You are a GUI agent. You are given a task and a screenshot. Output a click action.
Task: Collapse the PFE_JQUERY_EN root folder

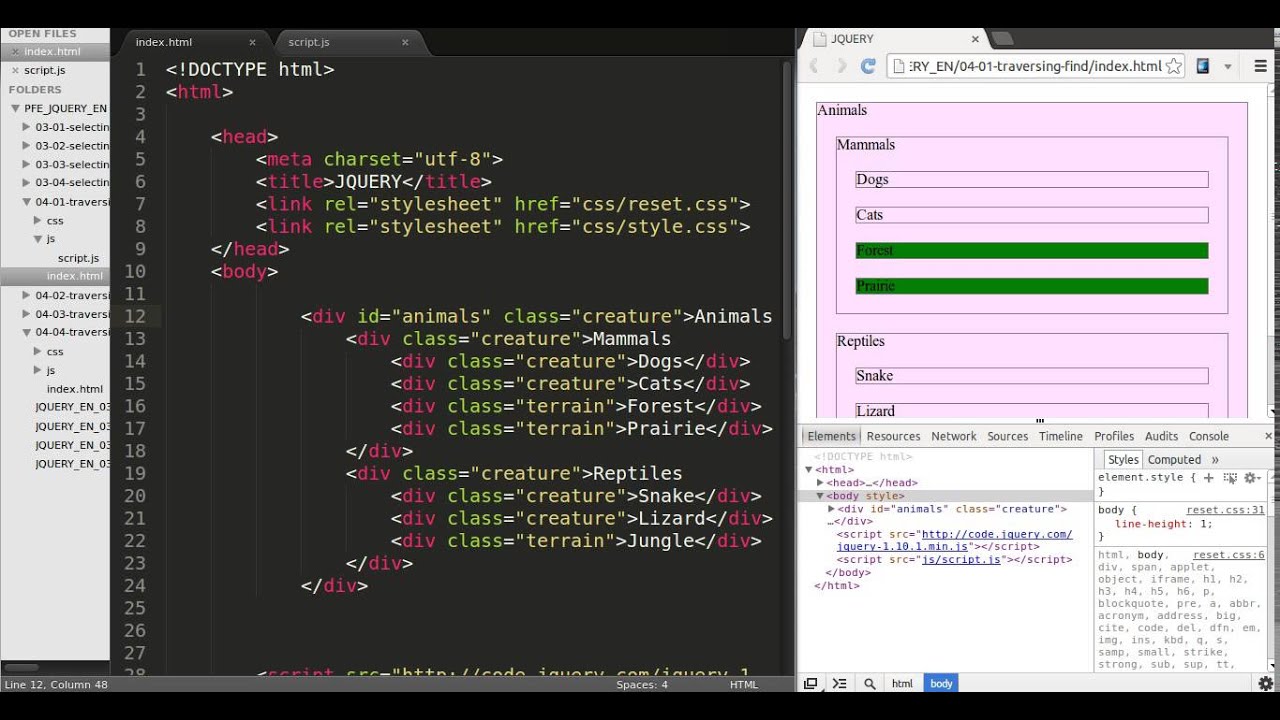pyautogui.click(x=15, y=108)
